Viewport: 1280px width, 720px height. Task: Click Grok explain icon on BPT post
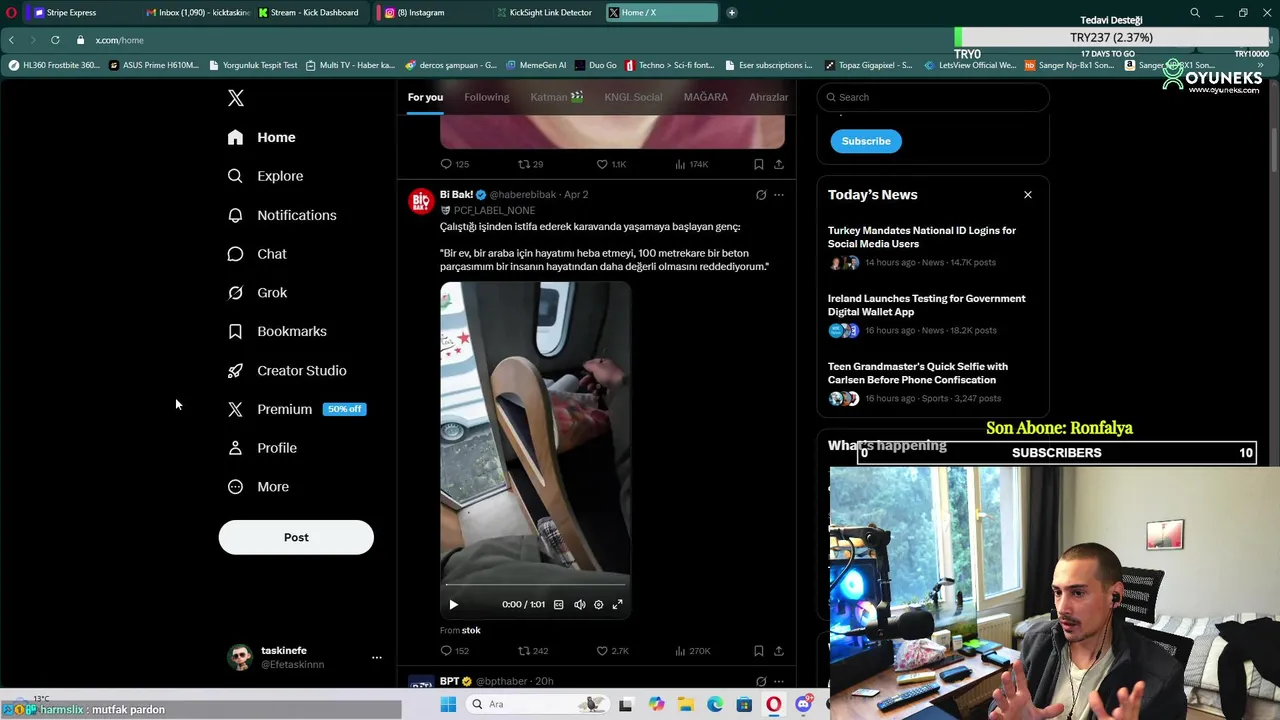coord(761,682)
